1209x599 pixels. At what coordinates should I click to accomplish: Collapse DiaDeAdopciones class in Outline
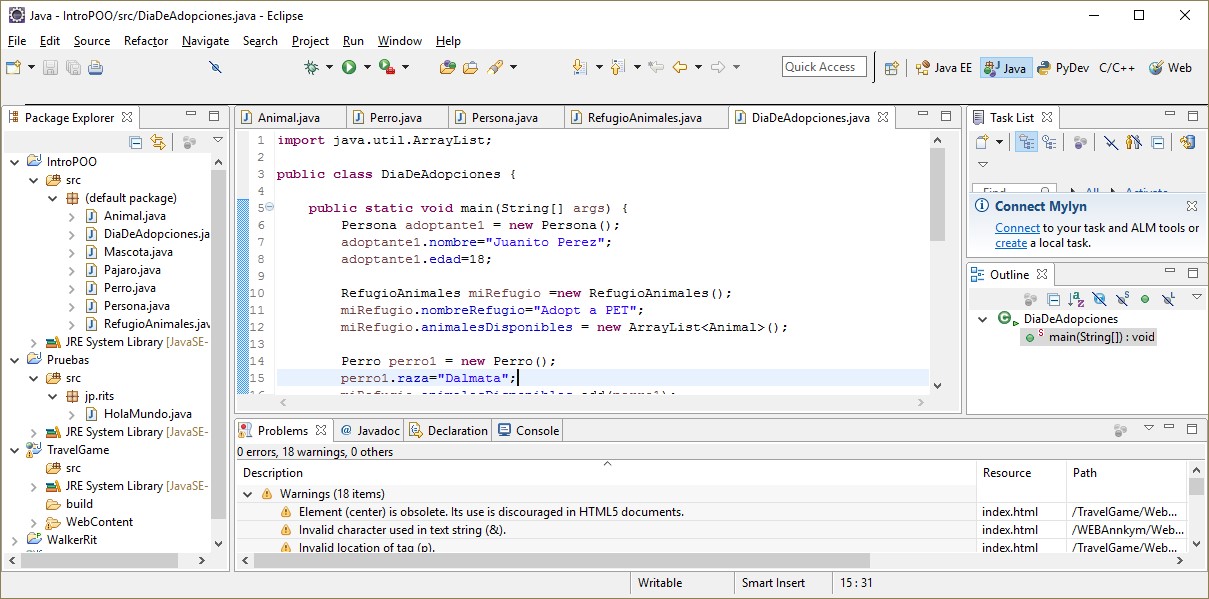[x=983, y=319]
